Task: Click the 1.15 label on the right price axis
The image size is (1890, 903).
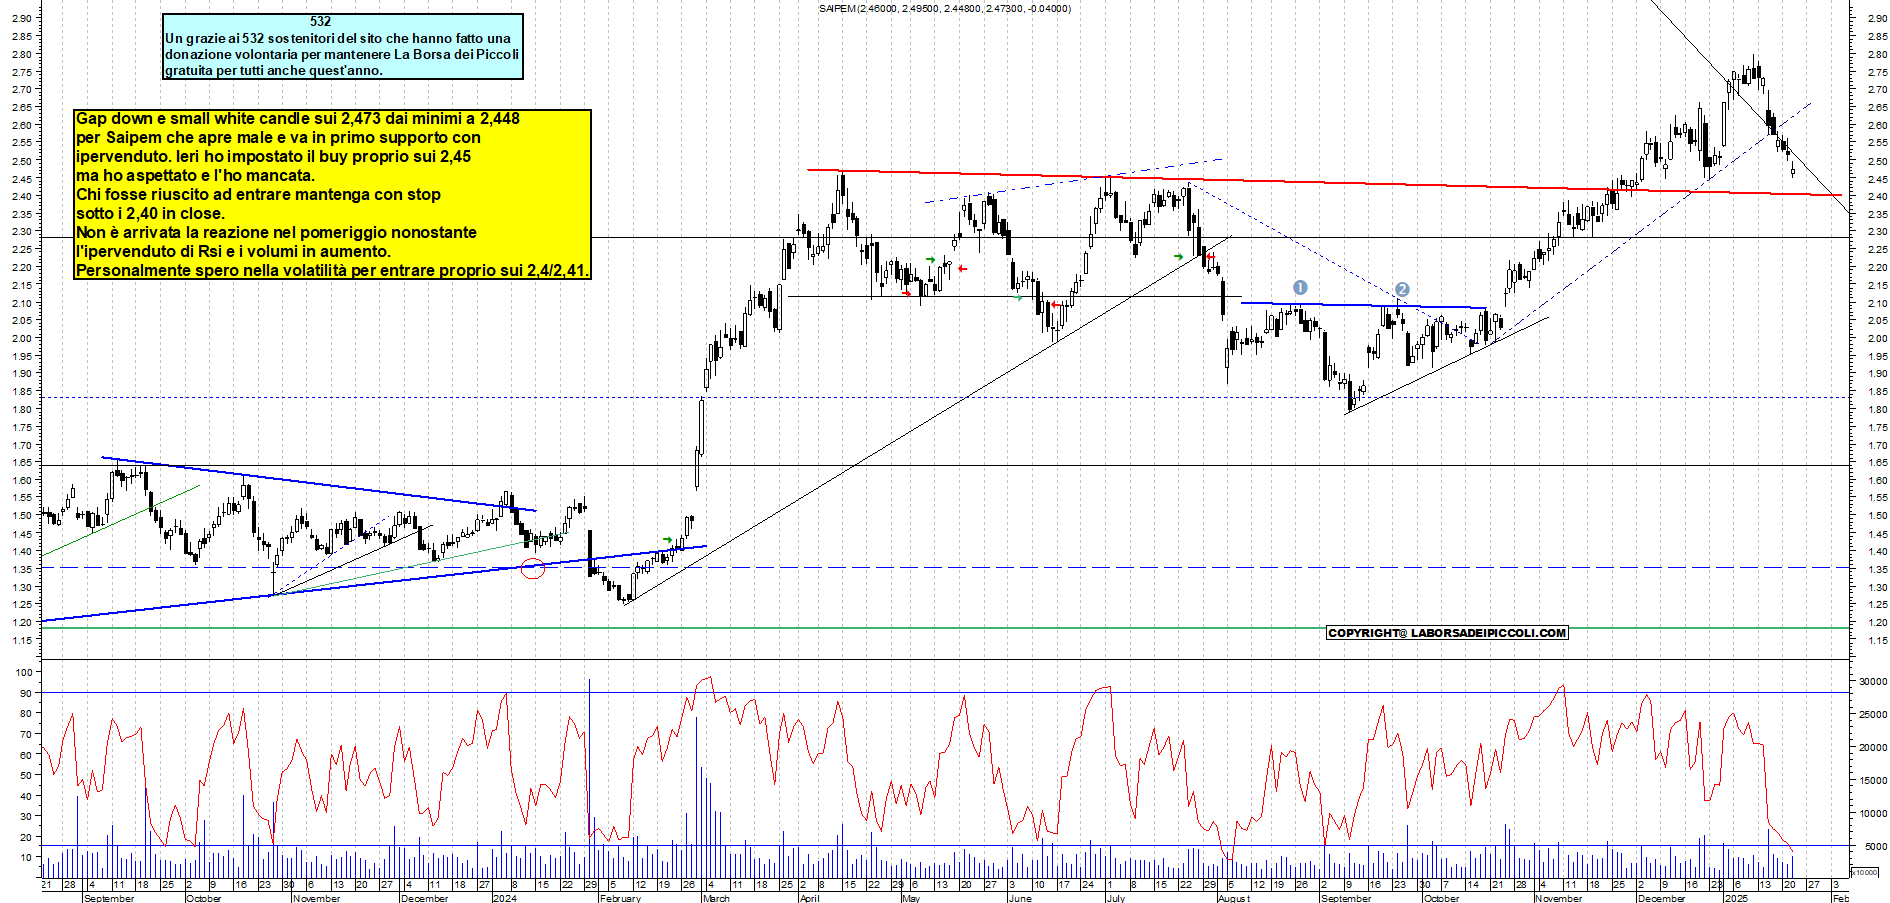Action: point(1876,640)
